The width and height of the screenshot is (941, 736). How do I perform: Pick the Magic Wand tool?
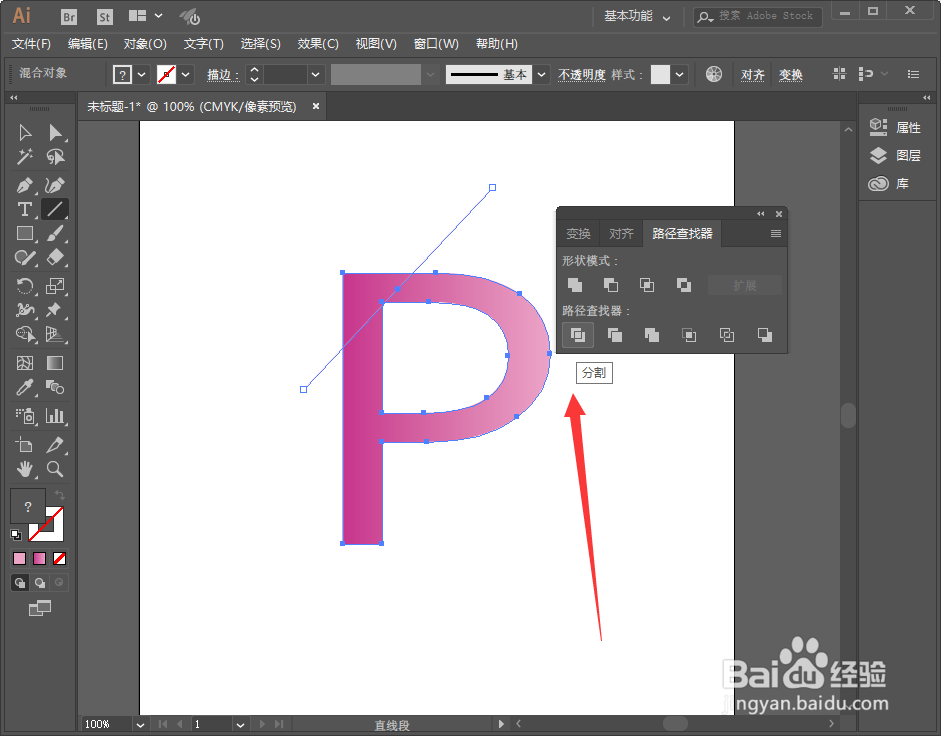coord(25,157)
